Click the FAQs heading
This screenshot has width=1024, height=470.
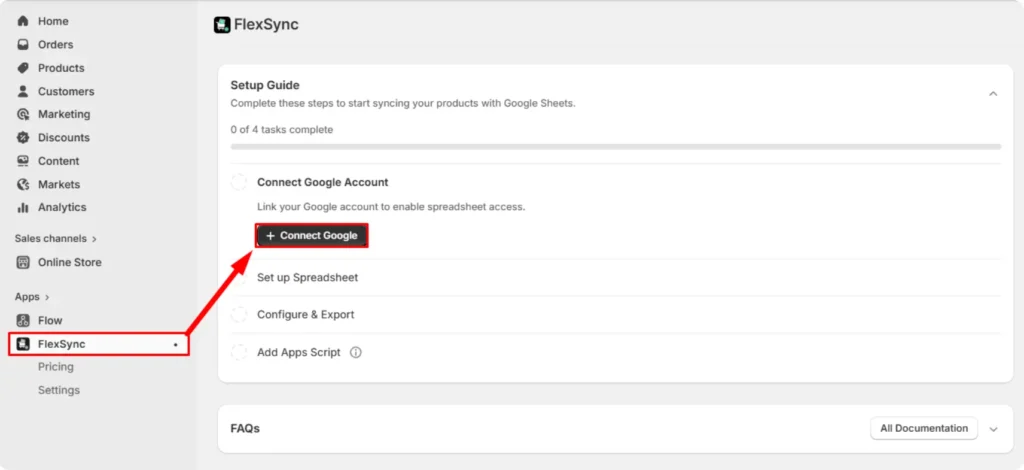coord(245,429)
